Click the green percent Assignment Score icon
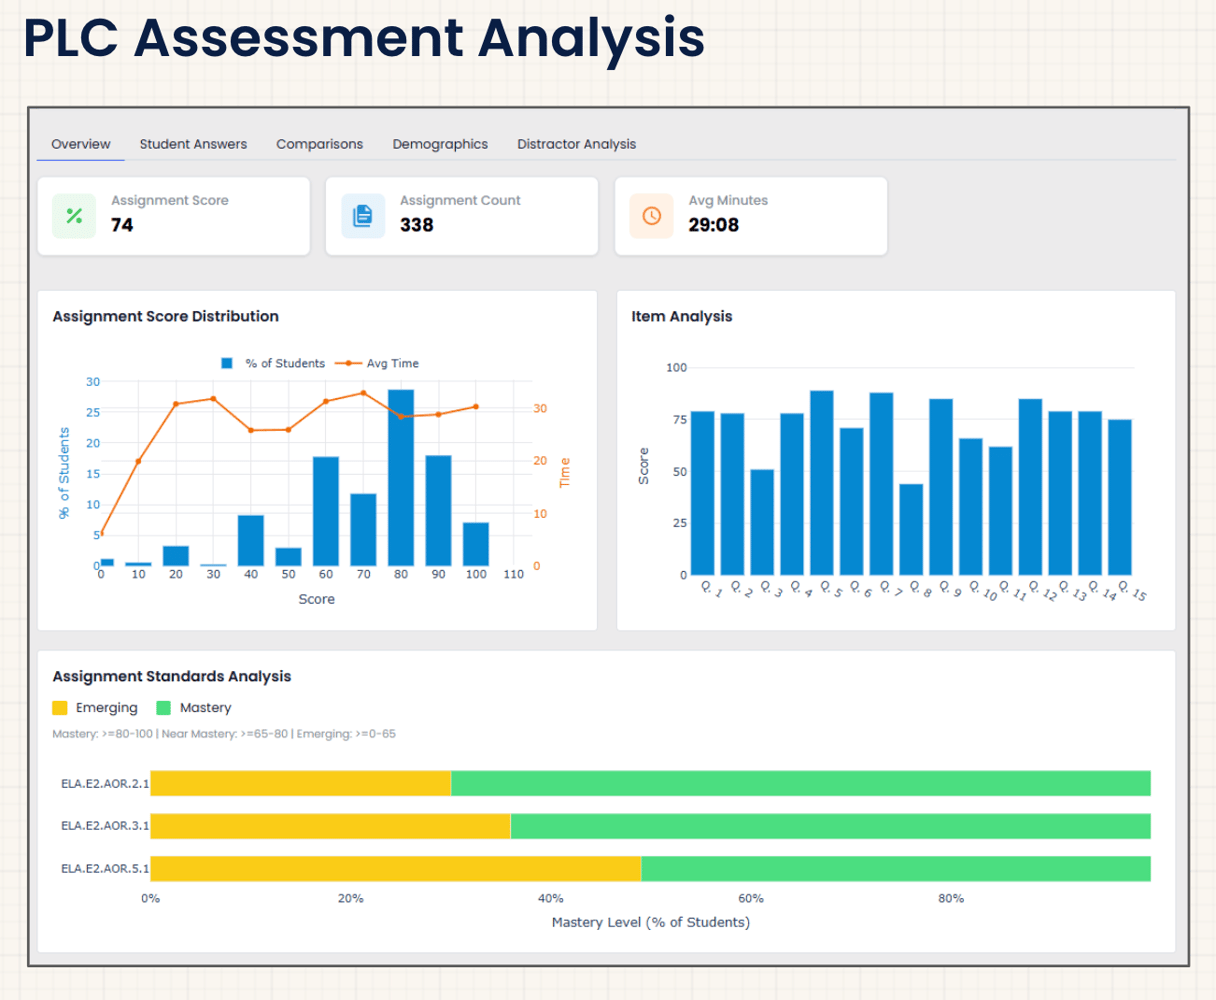The width and height of the screenshot is (1216, 1000). point(74,216)
